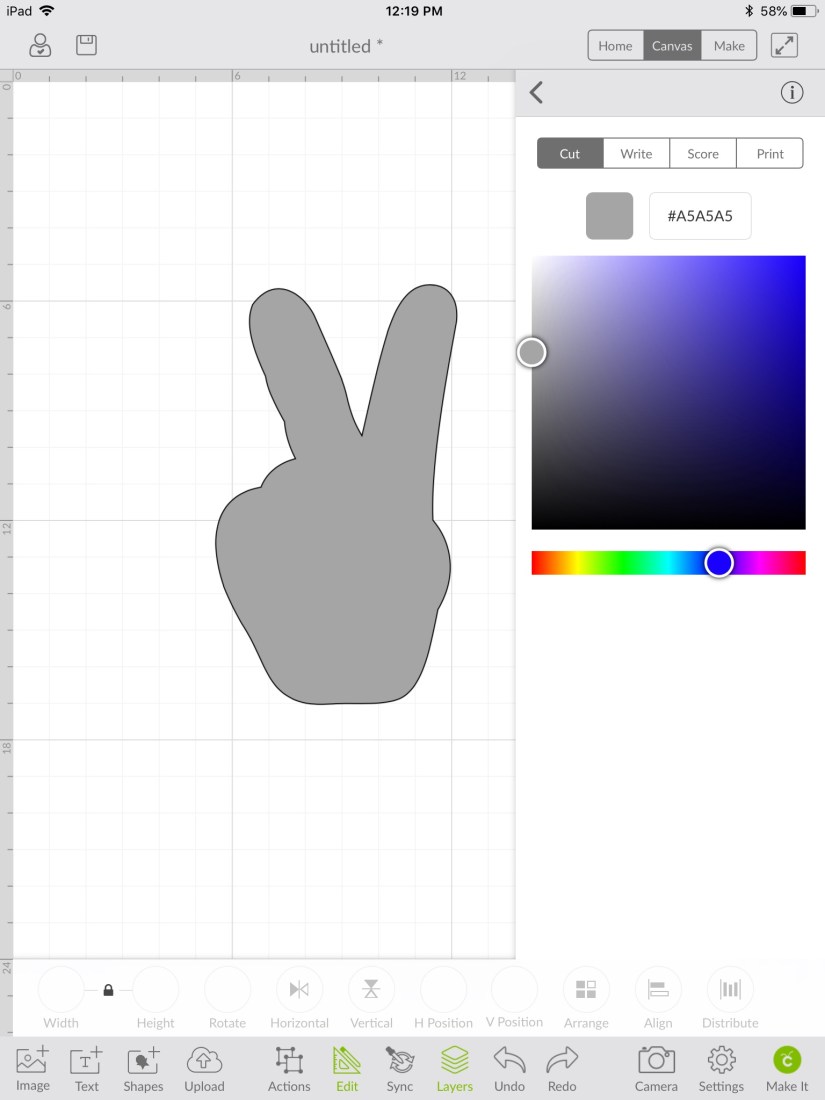This screenshot has width=825, height=1100.
Task: Open the Camera tool
Action: 656,1067
